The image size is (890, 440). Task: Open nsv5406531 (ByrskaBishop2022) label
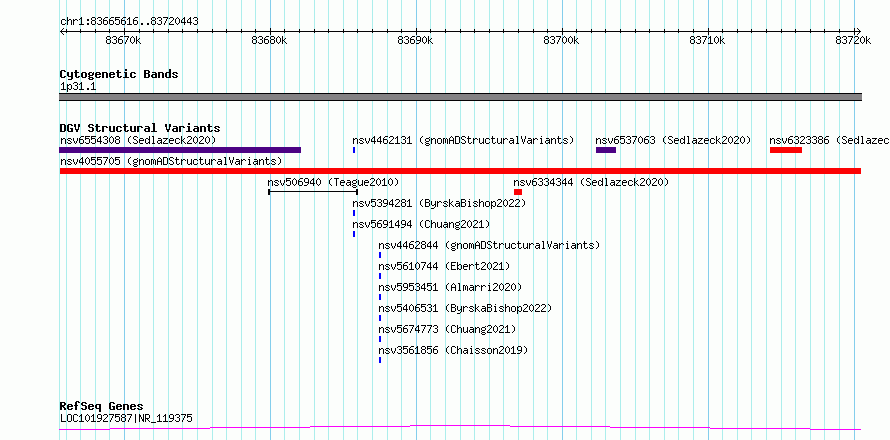click(465, 308)
